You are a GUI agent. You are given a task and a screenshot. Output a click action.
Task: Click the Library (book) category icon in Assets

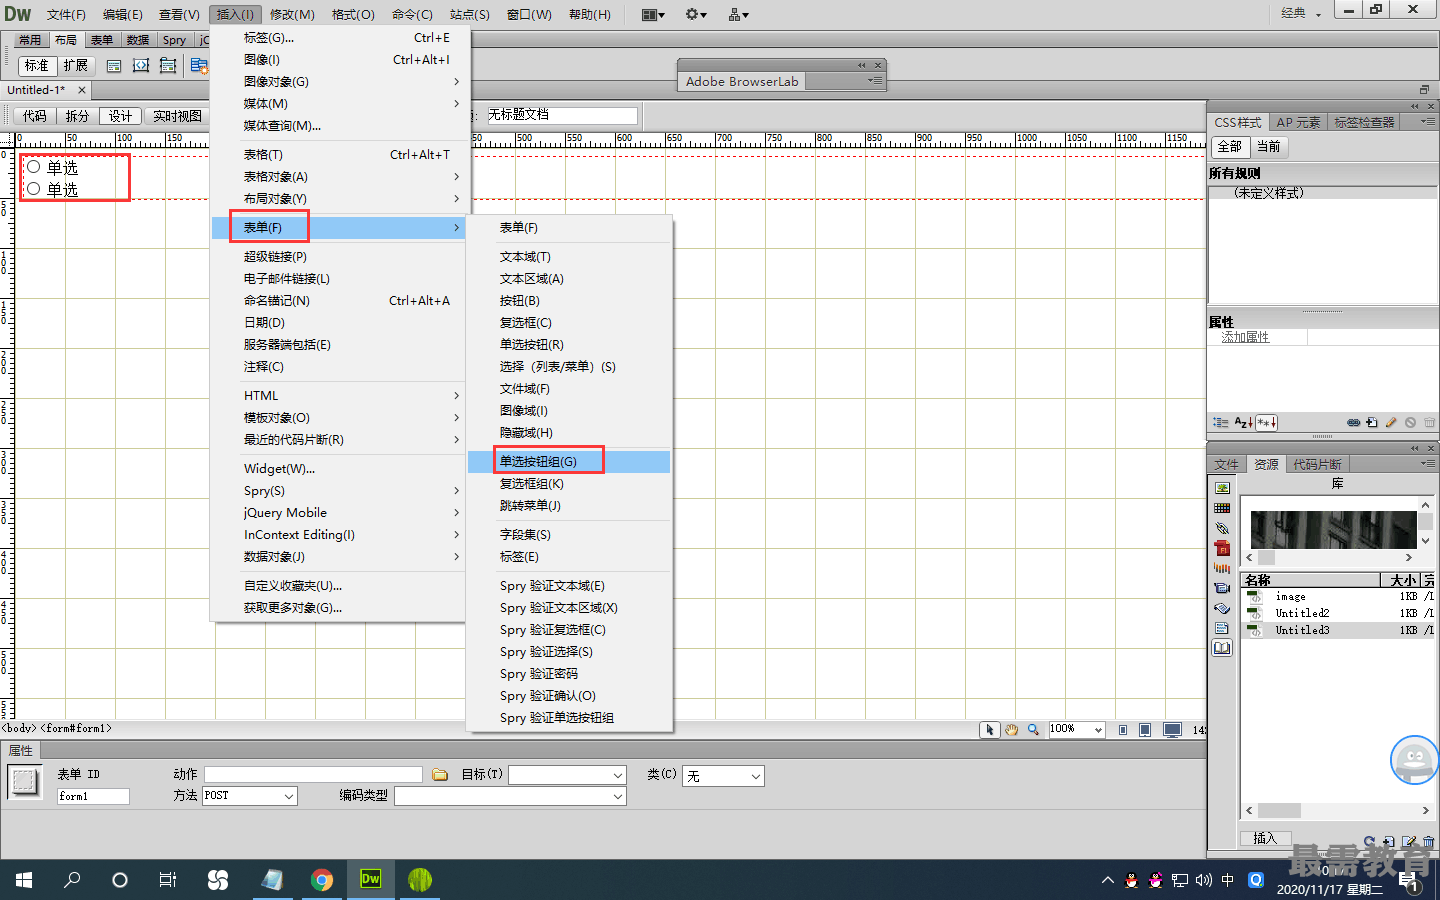[x=1222, y=648]
